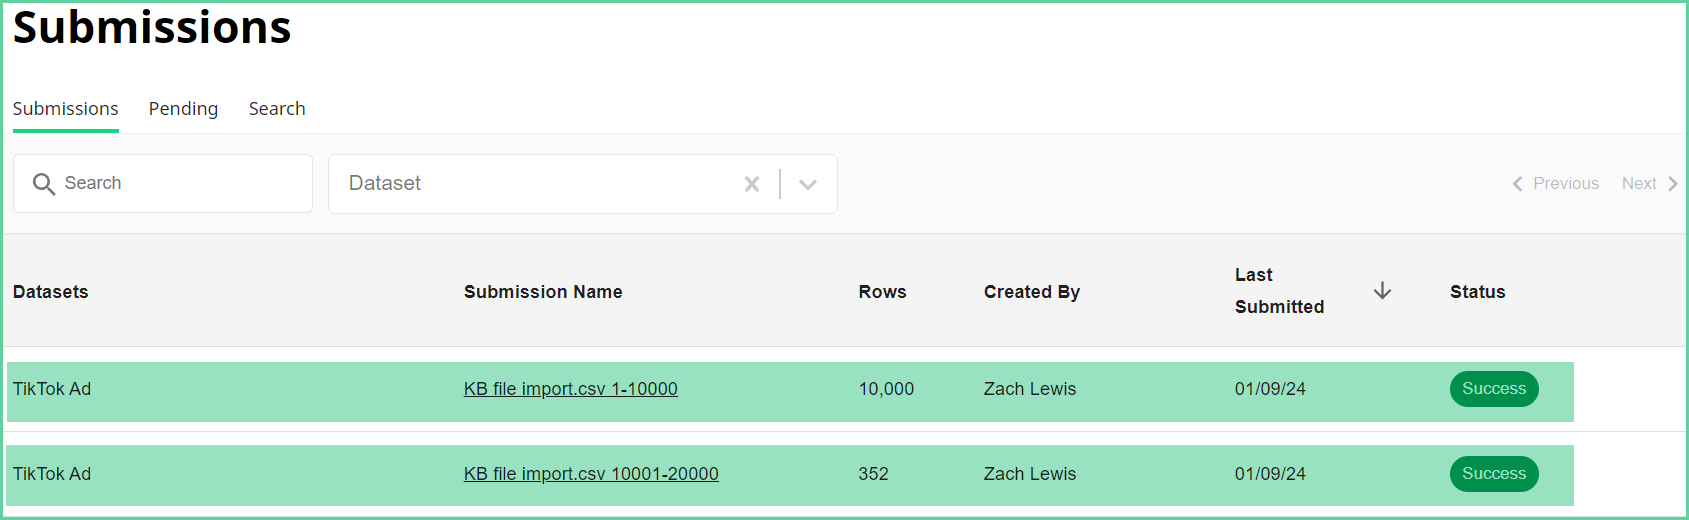Click the Datasets column header
Image resolution: width=1689 pixels, height=520 pixels.
[x=51, y=292]
